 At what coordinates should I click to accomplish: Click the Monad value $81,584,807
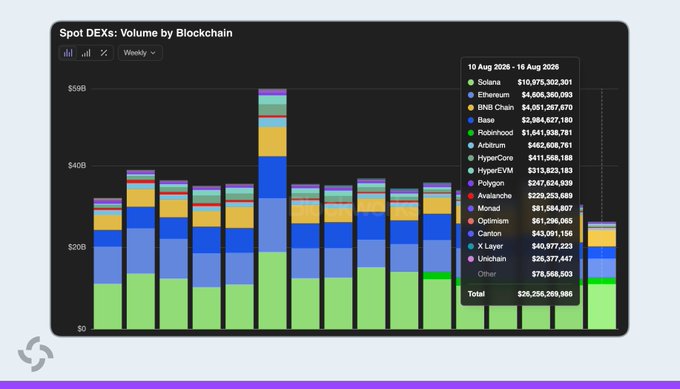pyautogui.click(x=552, y=208)
